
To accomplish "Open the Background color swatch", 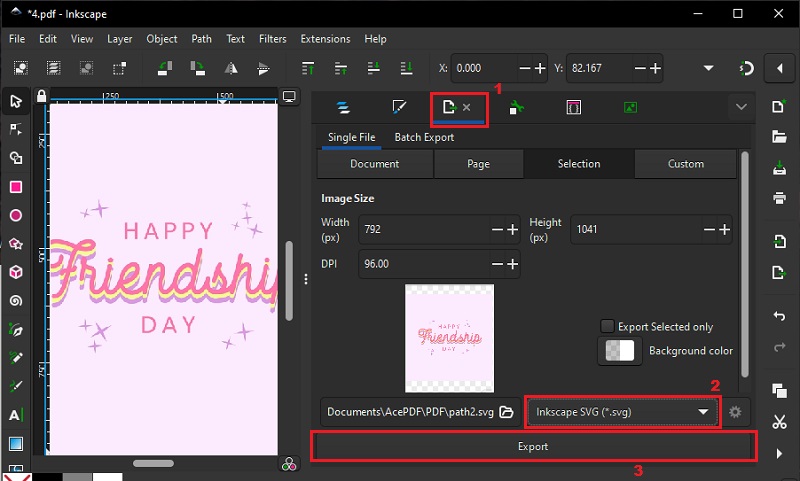I will [619, 350].
